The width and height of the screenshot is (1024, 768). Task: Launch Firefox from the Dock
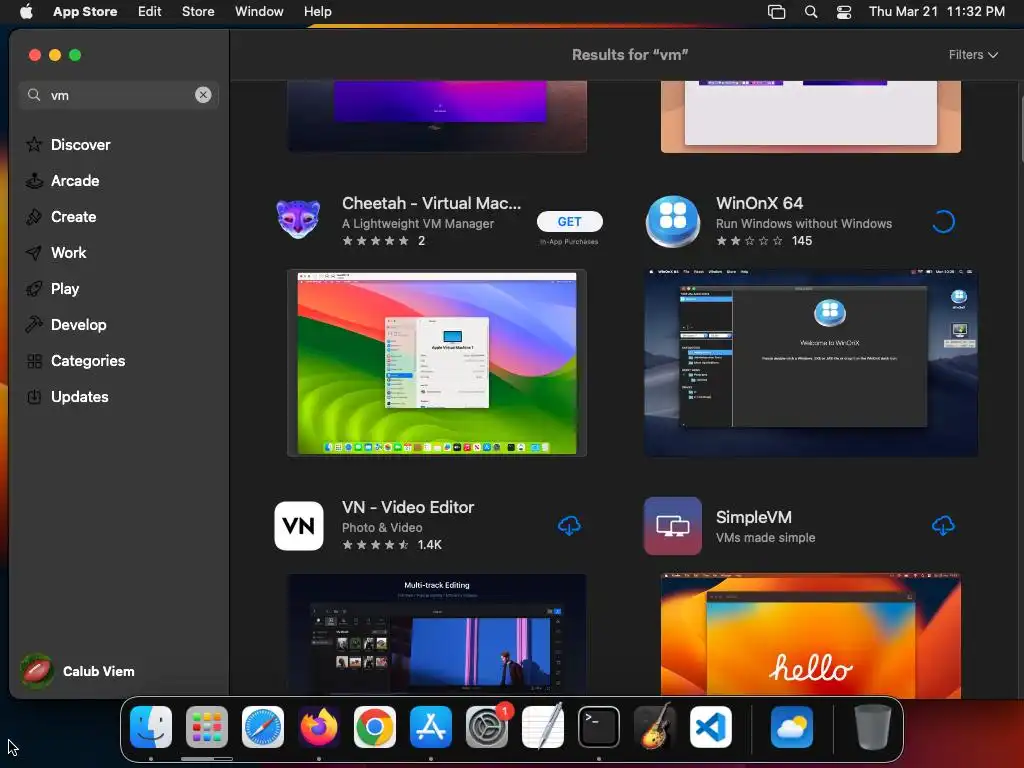[319, 727]
